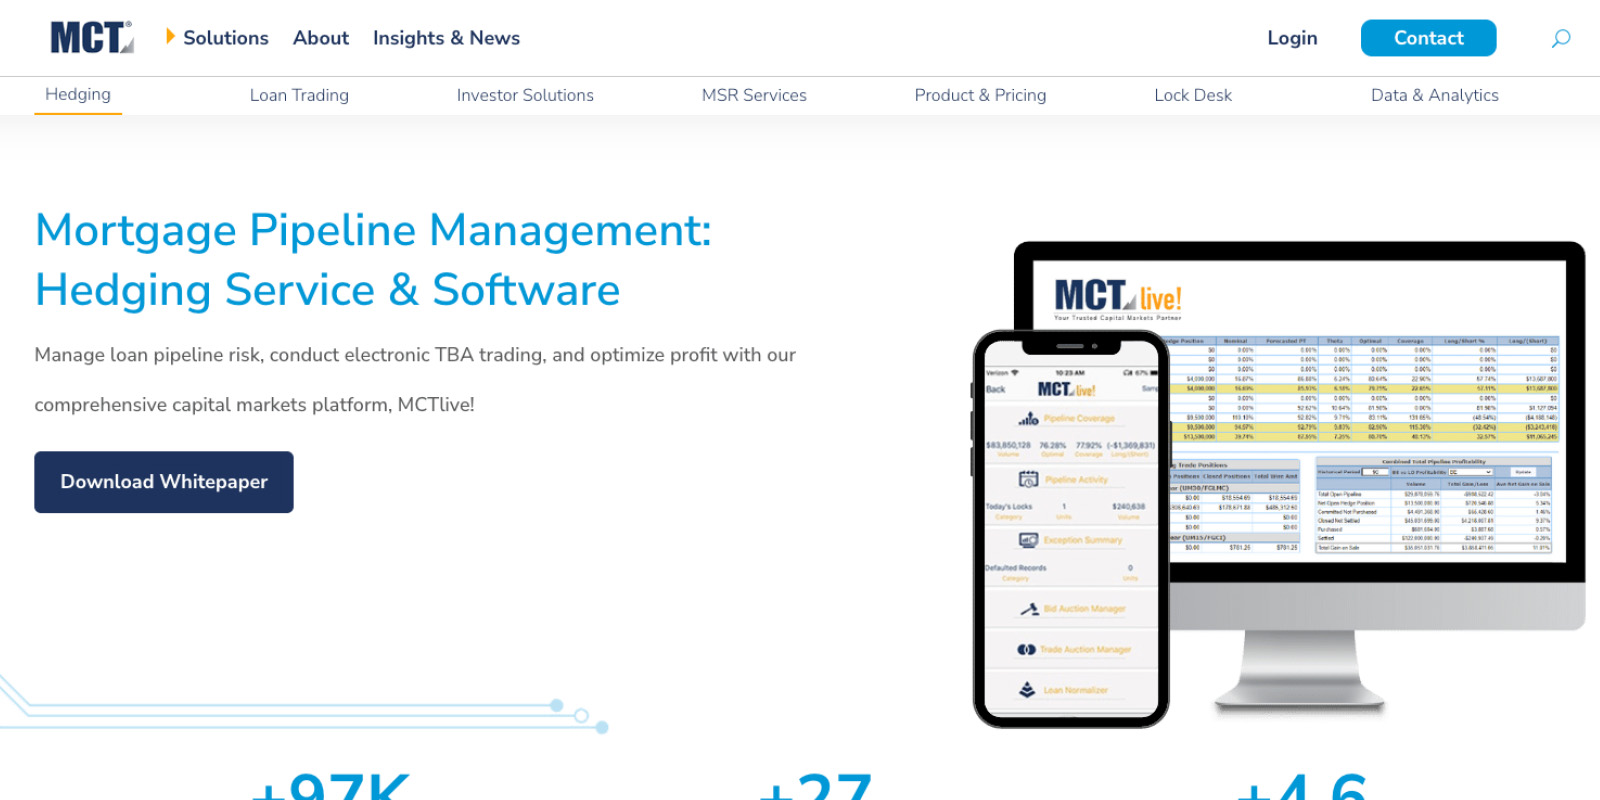Image resolution: width=1600 pixels, height=800 pixels.
Task: Click the MCTlive logo on the monitor
Action: (1117, 298)
